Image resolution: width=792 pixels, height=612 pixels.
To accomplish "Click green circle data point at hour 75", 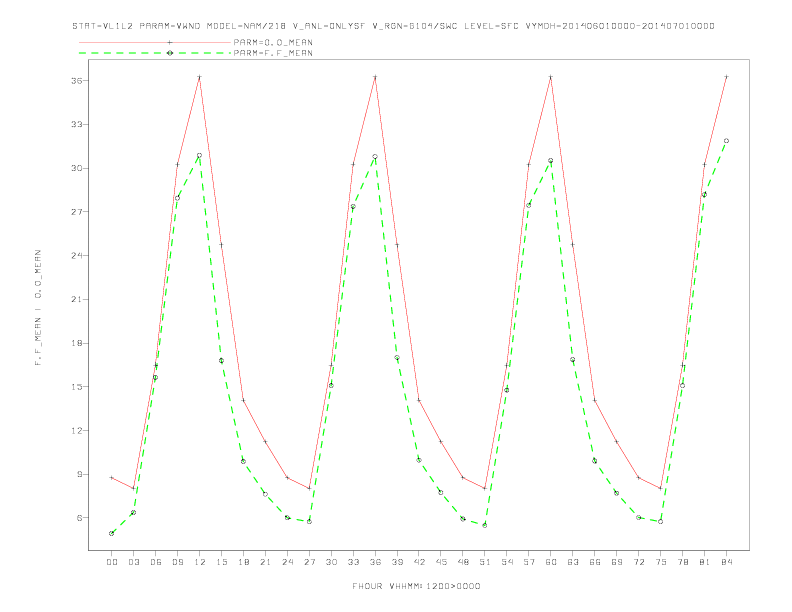I will pos(661,522).
